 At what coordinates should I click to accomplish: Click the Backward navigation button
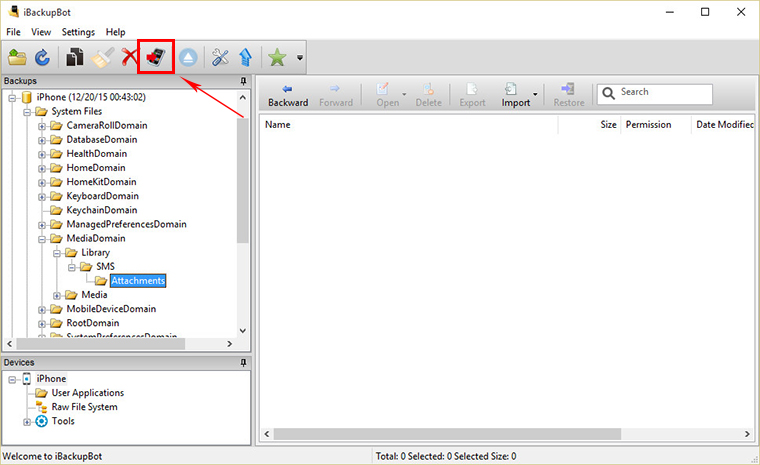(x=288, y=96)
